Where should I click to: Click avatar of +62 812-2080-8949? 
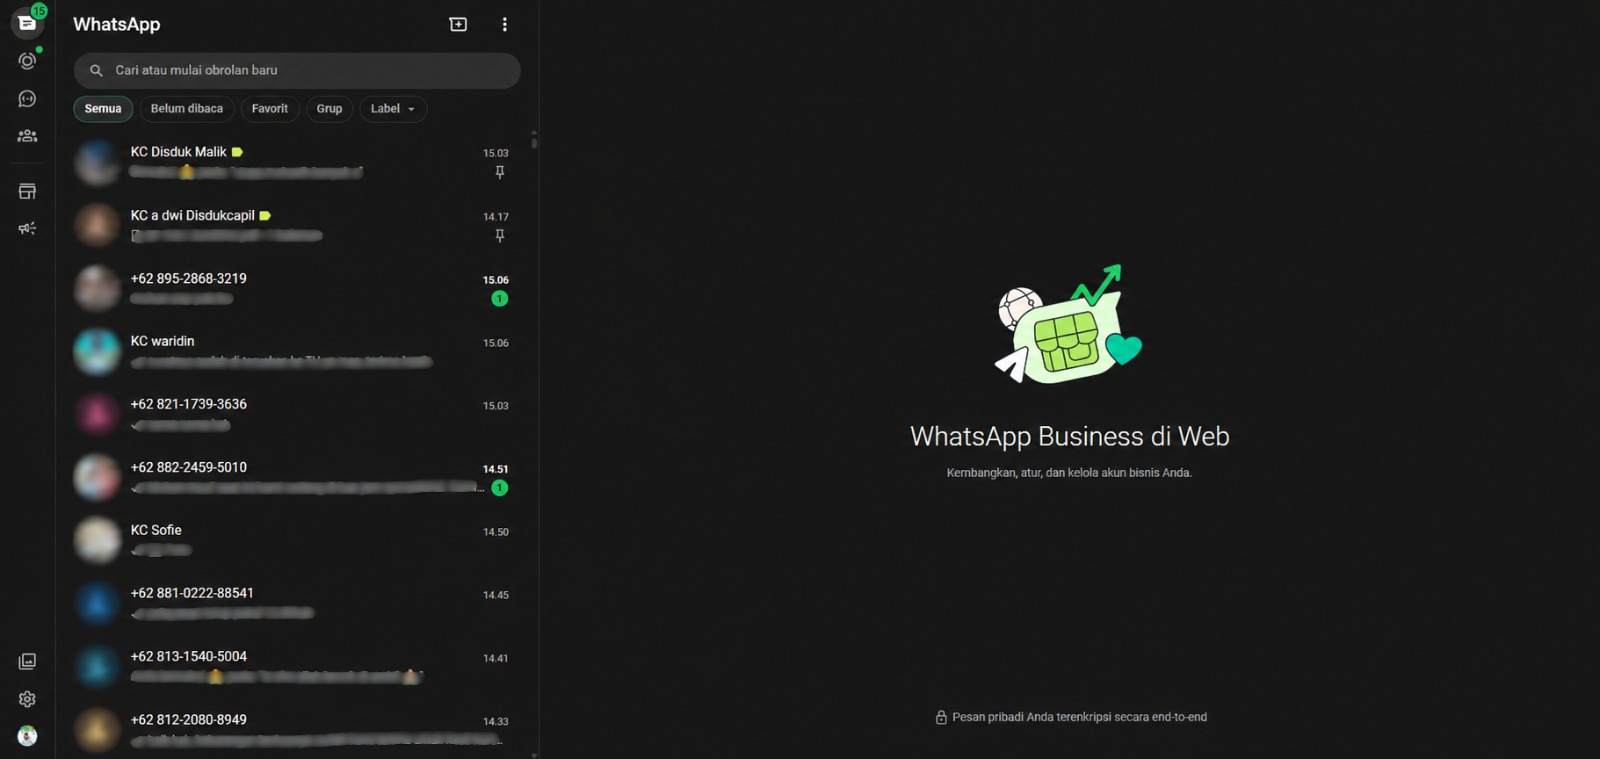coord(97,729)
